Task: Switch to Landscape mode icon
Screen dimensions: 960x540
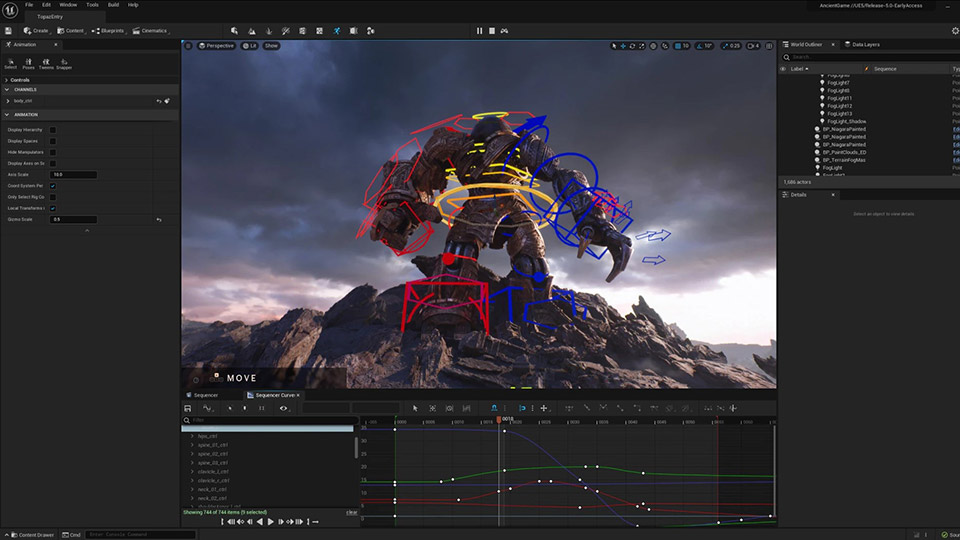Action: tap(252, 31)
